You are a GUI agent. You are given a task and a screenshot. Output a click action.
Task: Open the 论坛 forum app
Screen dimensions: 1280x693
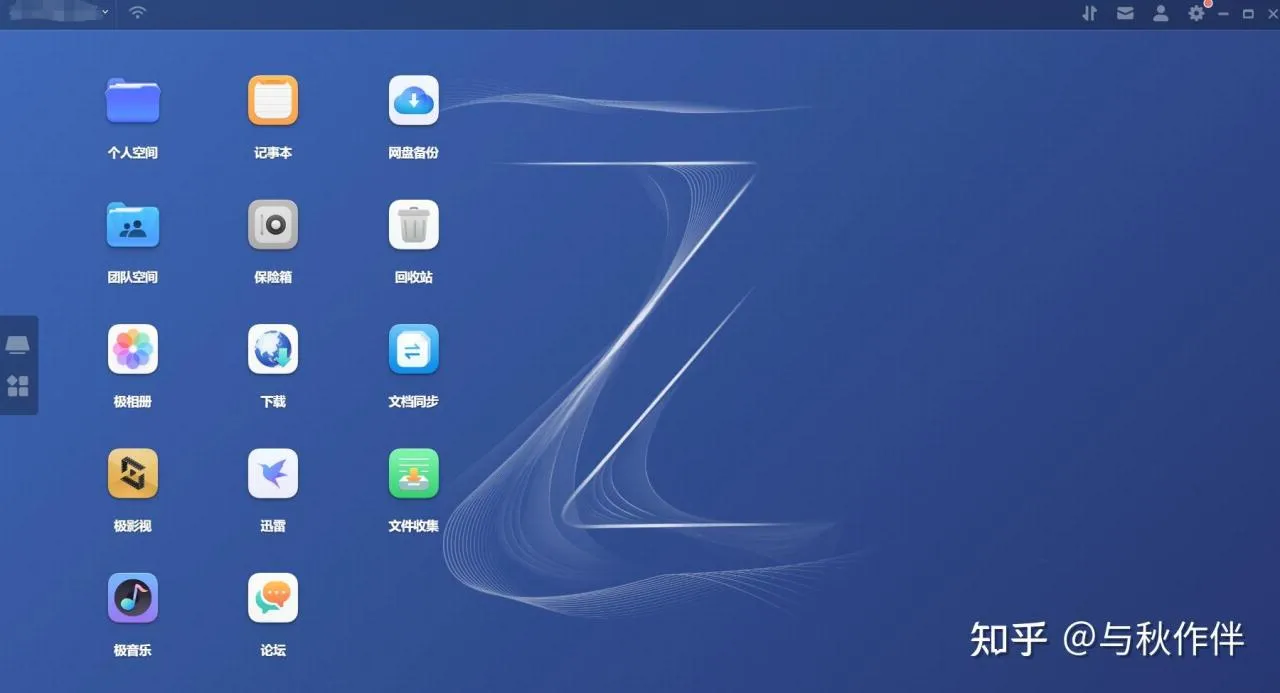pos(273,598)
